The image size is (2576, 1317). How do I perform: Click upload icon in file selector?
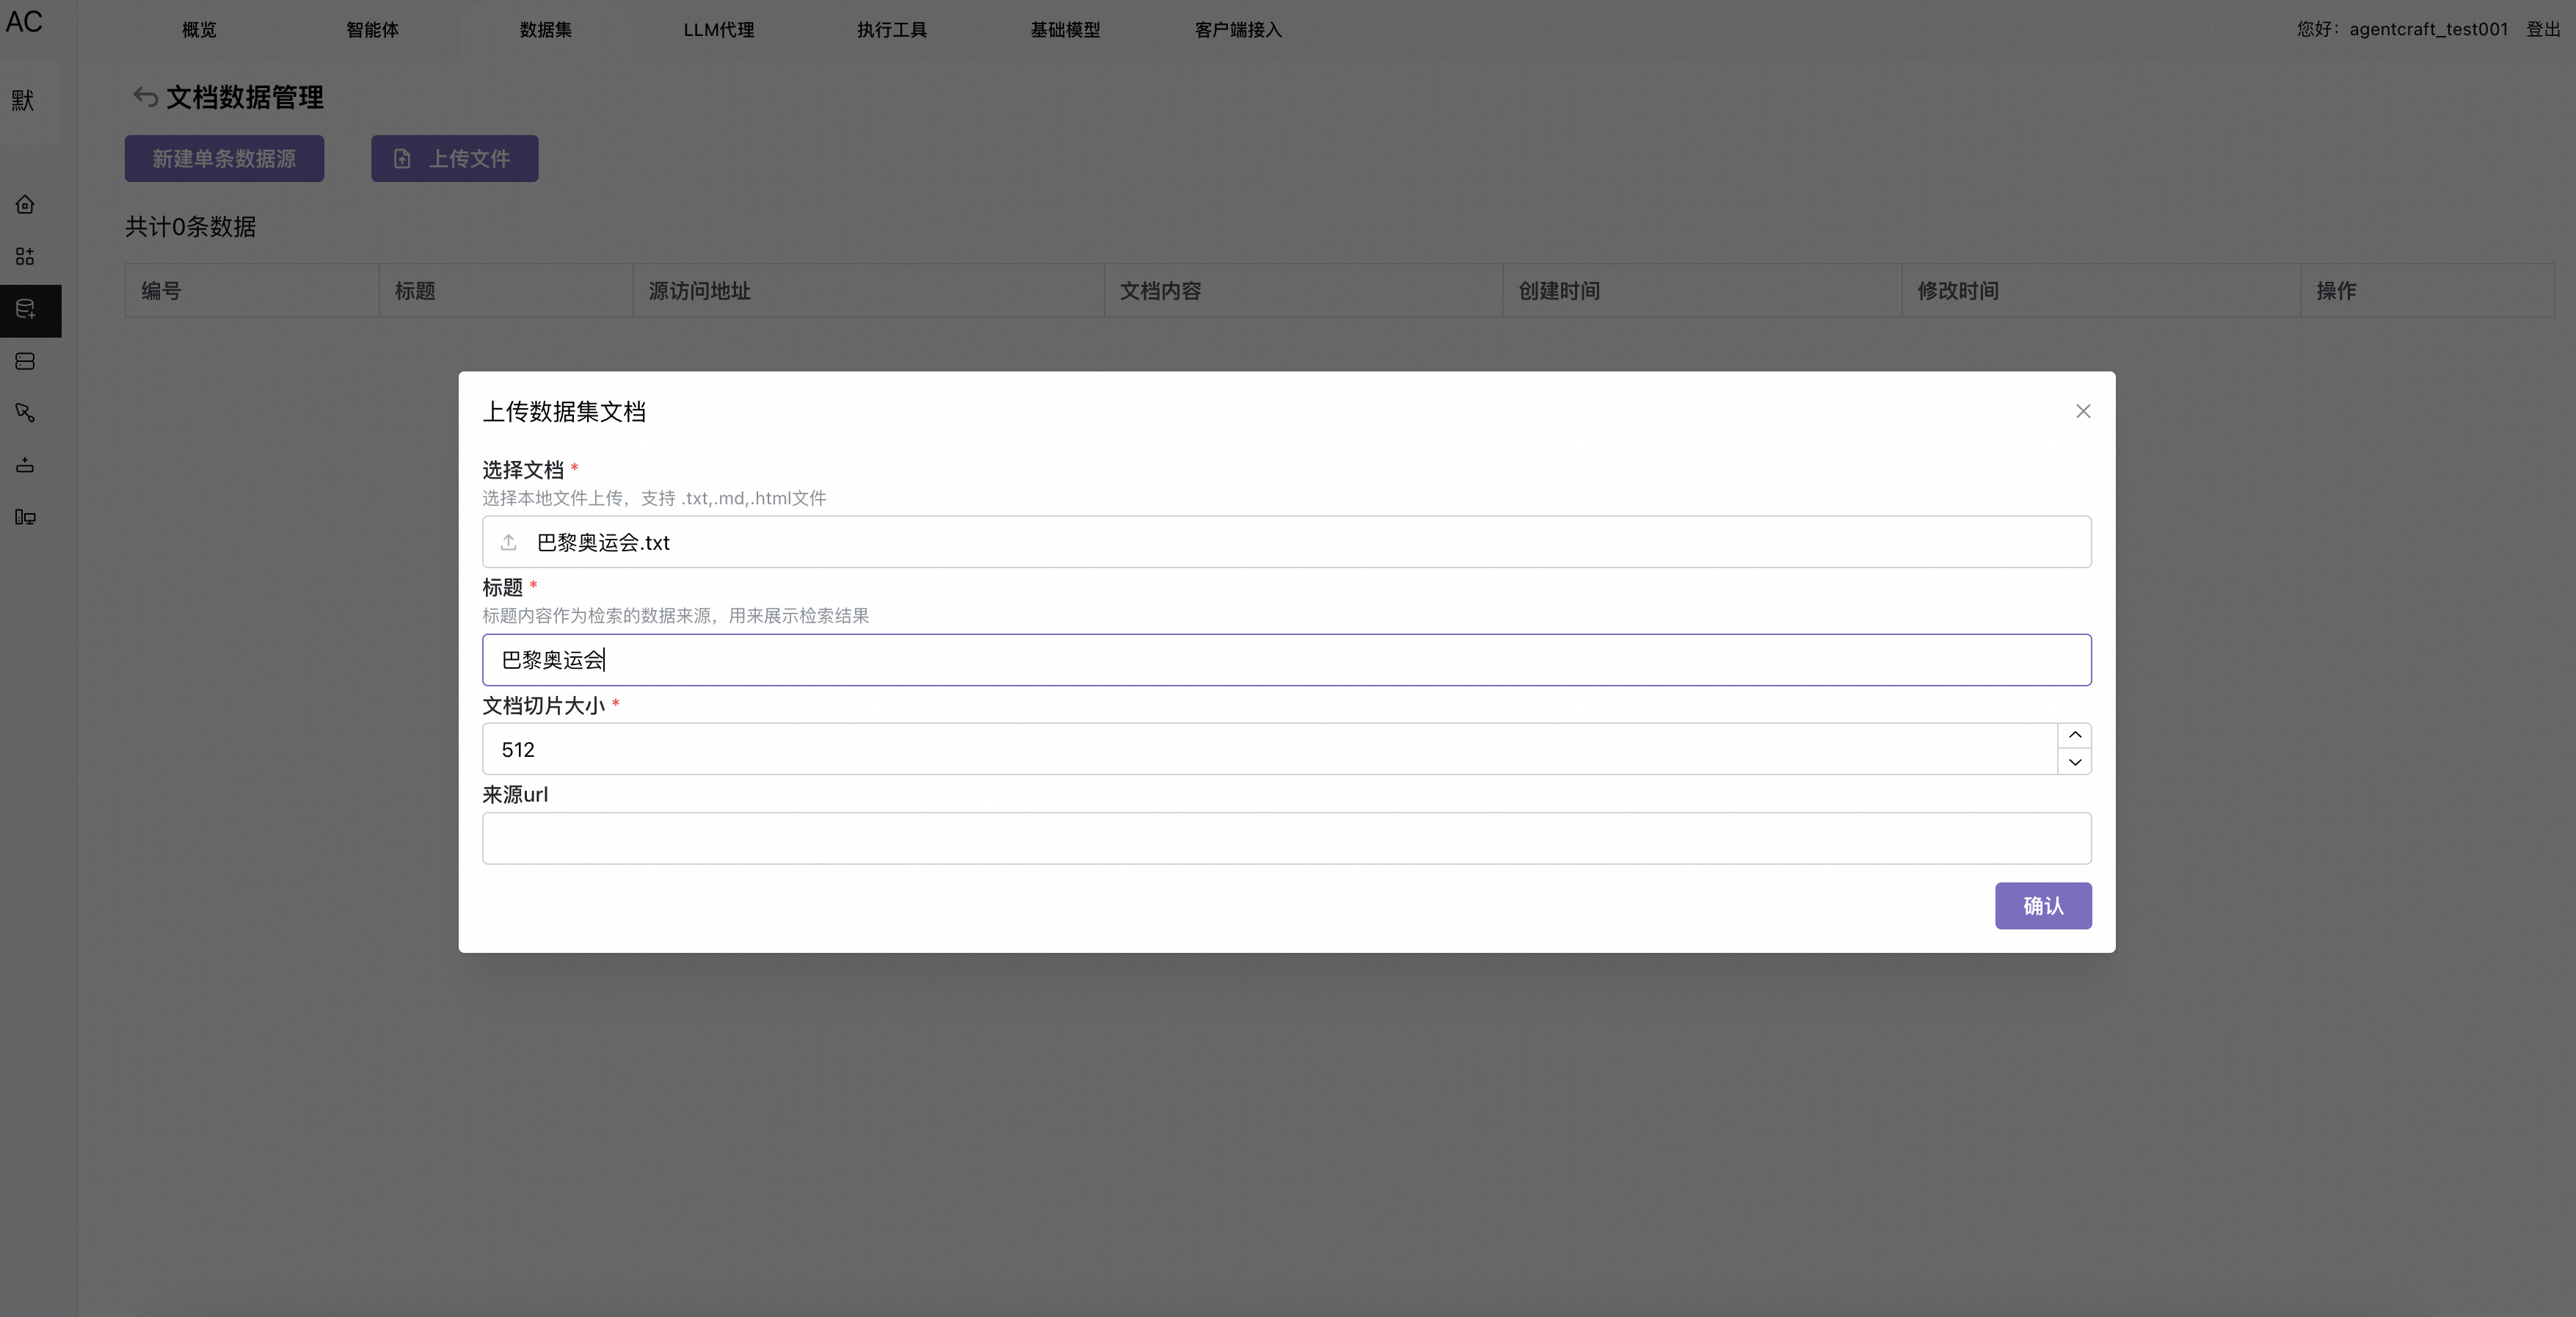(508, 542)
